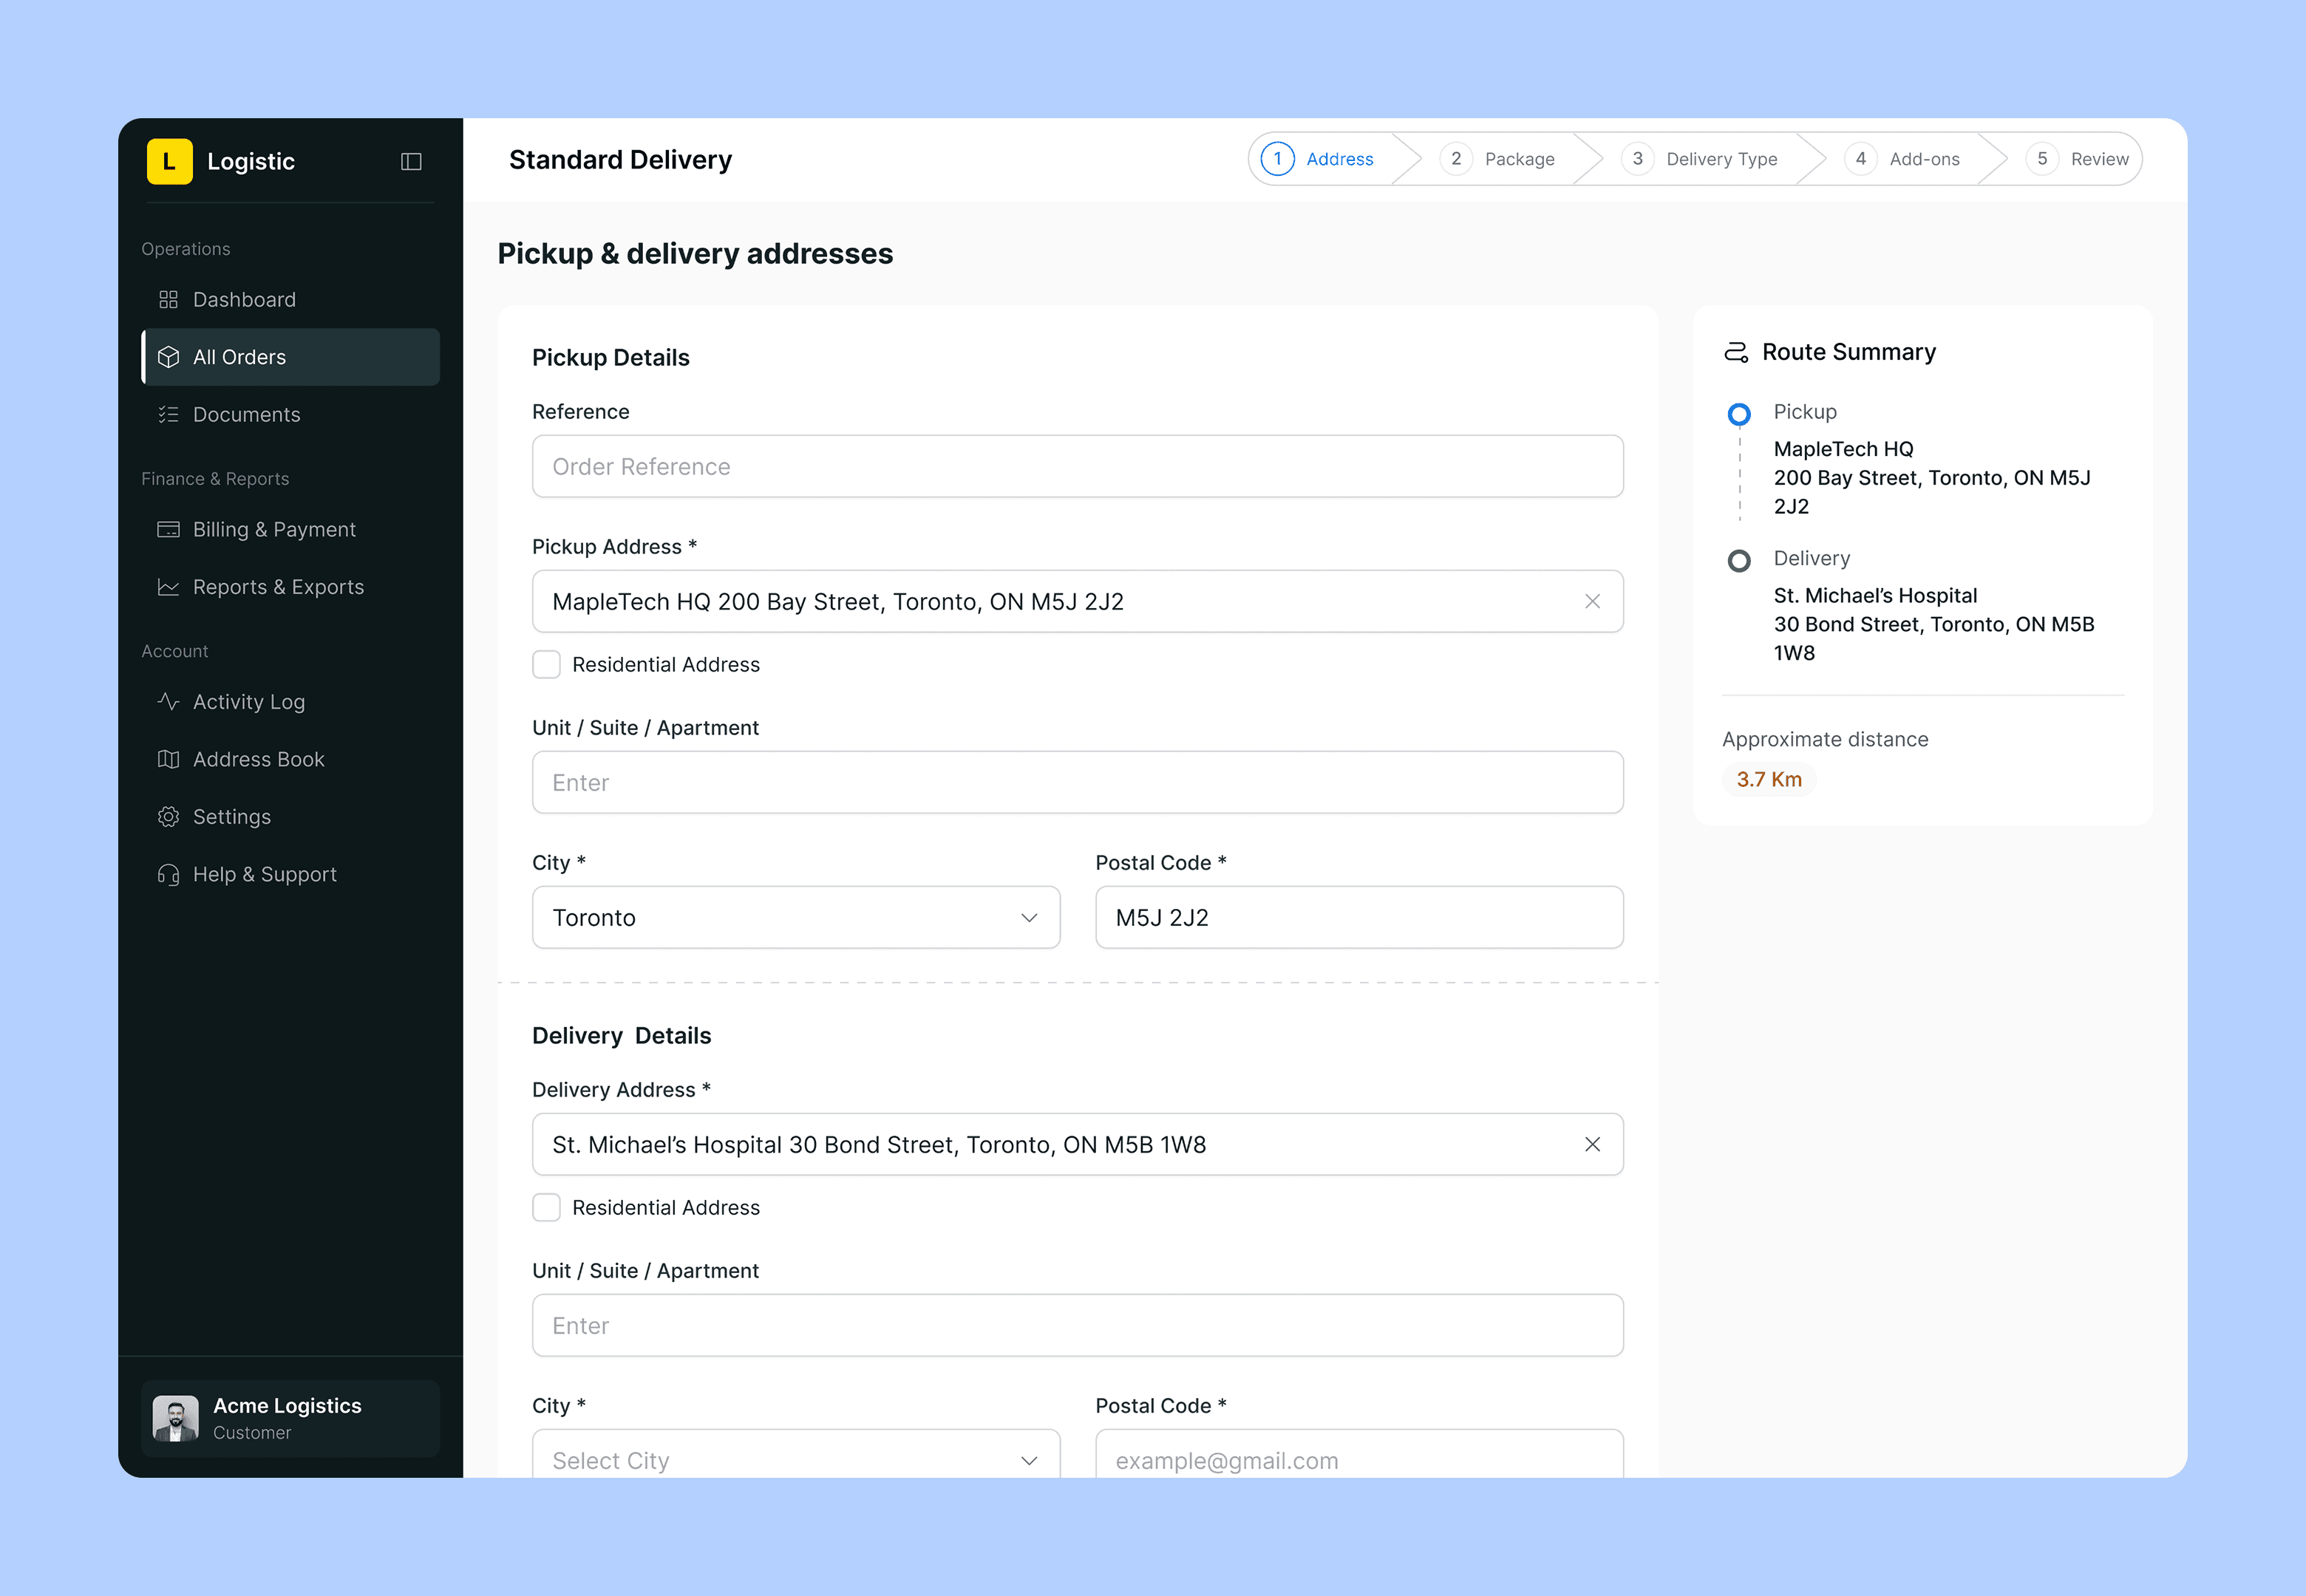Open Reports & Exports in the sidebar

(291, 587)
